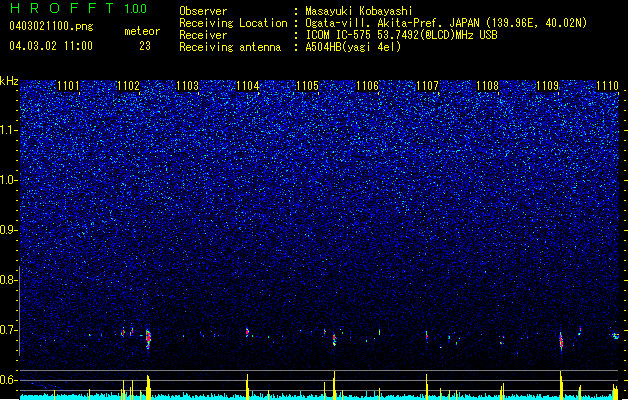
Task: Click the 1103 time marker
Action: [188, 86]
